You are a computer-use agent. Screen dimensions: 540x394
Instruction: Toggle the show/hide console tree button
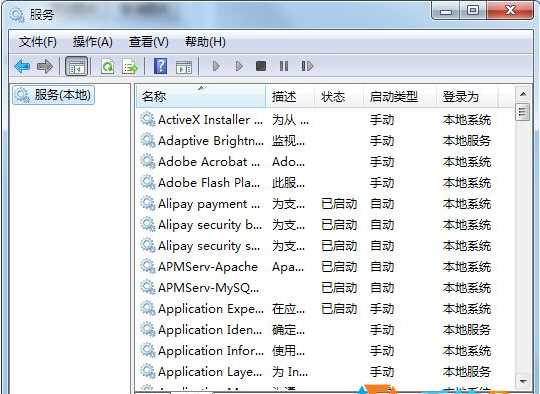[76, 66]
